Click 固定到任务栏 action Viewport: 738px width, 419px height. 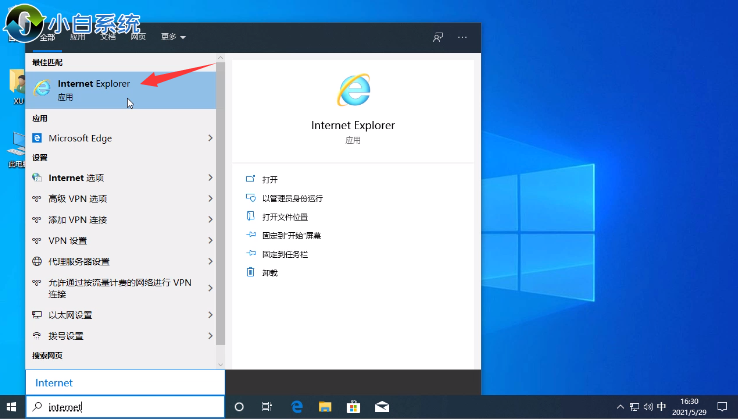284,253
